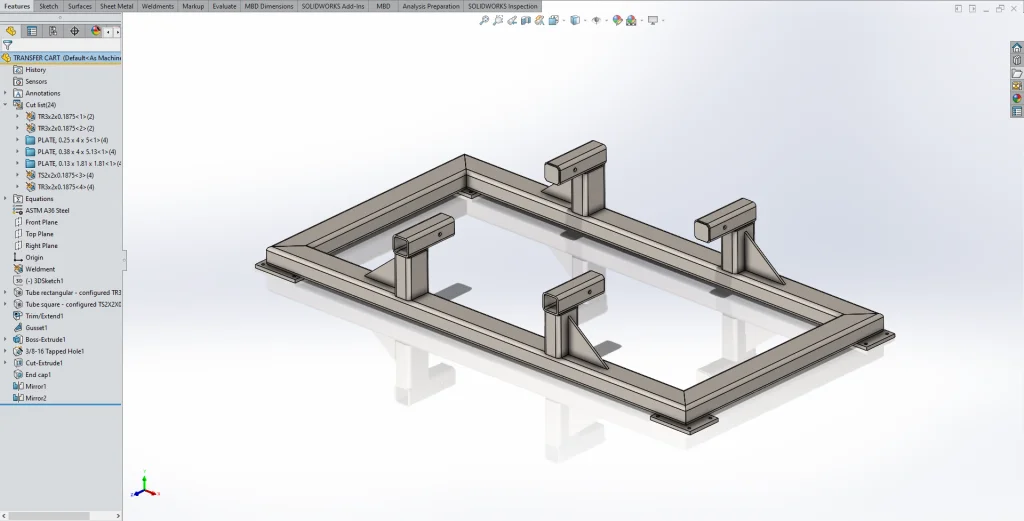The height and width of the screenshot is (521, 1024).
Task: Click the Zoom to Fit icon
Action: [484, 20]
